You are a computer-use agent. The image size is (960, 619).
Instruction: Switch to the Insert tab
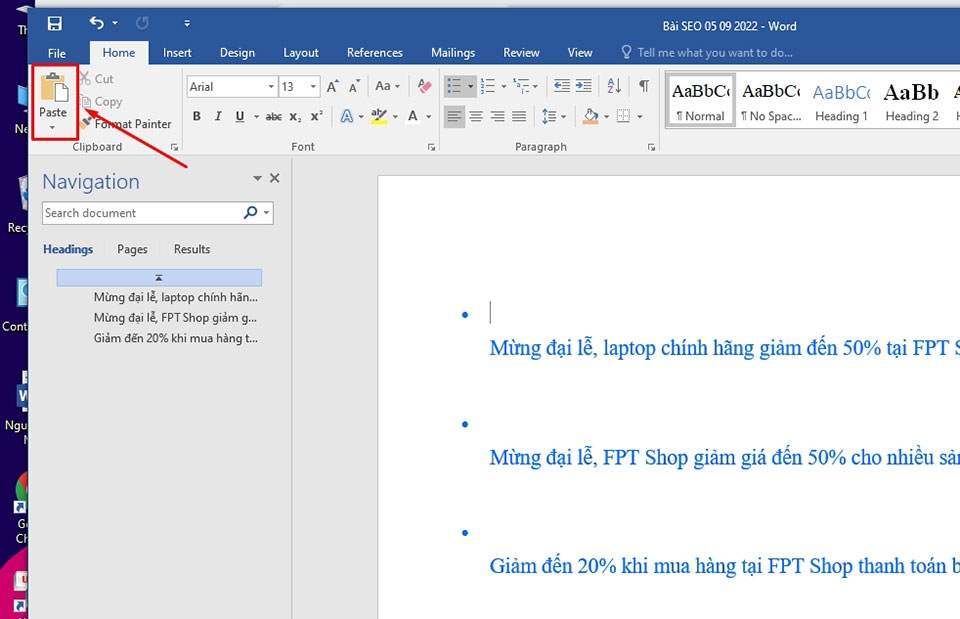(177, 53)
